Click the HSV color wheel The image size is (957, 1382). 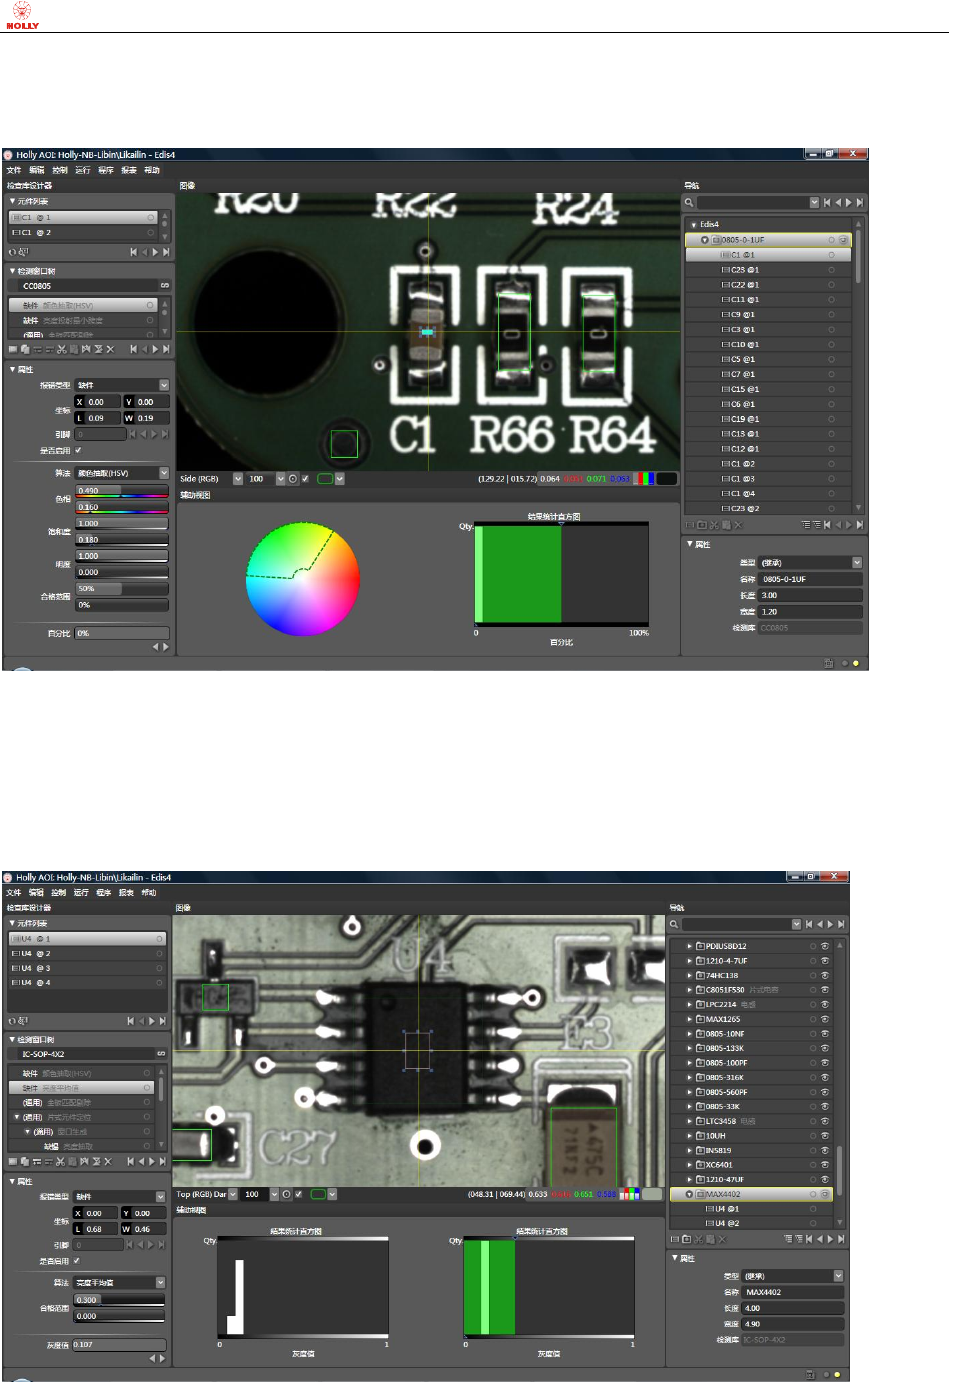[303, 579]
